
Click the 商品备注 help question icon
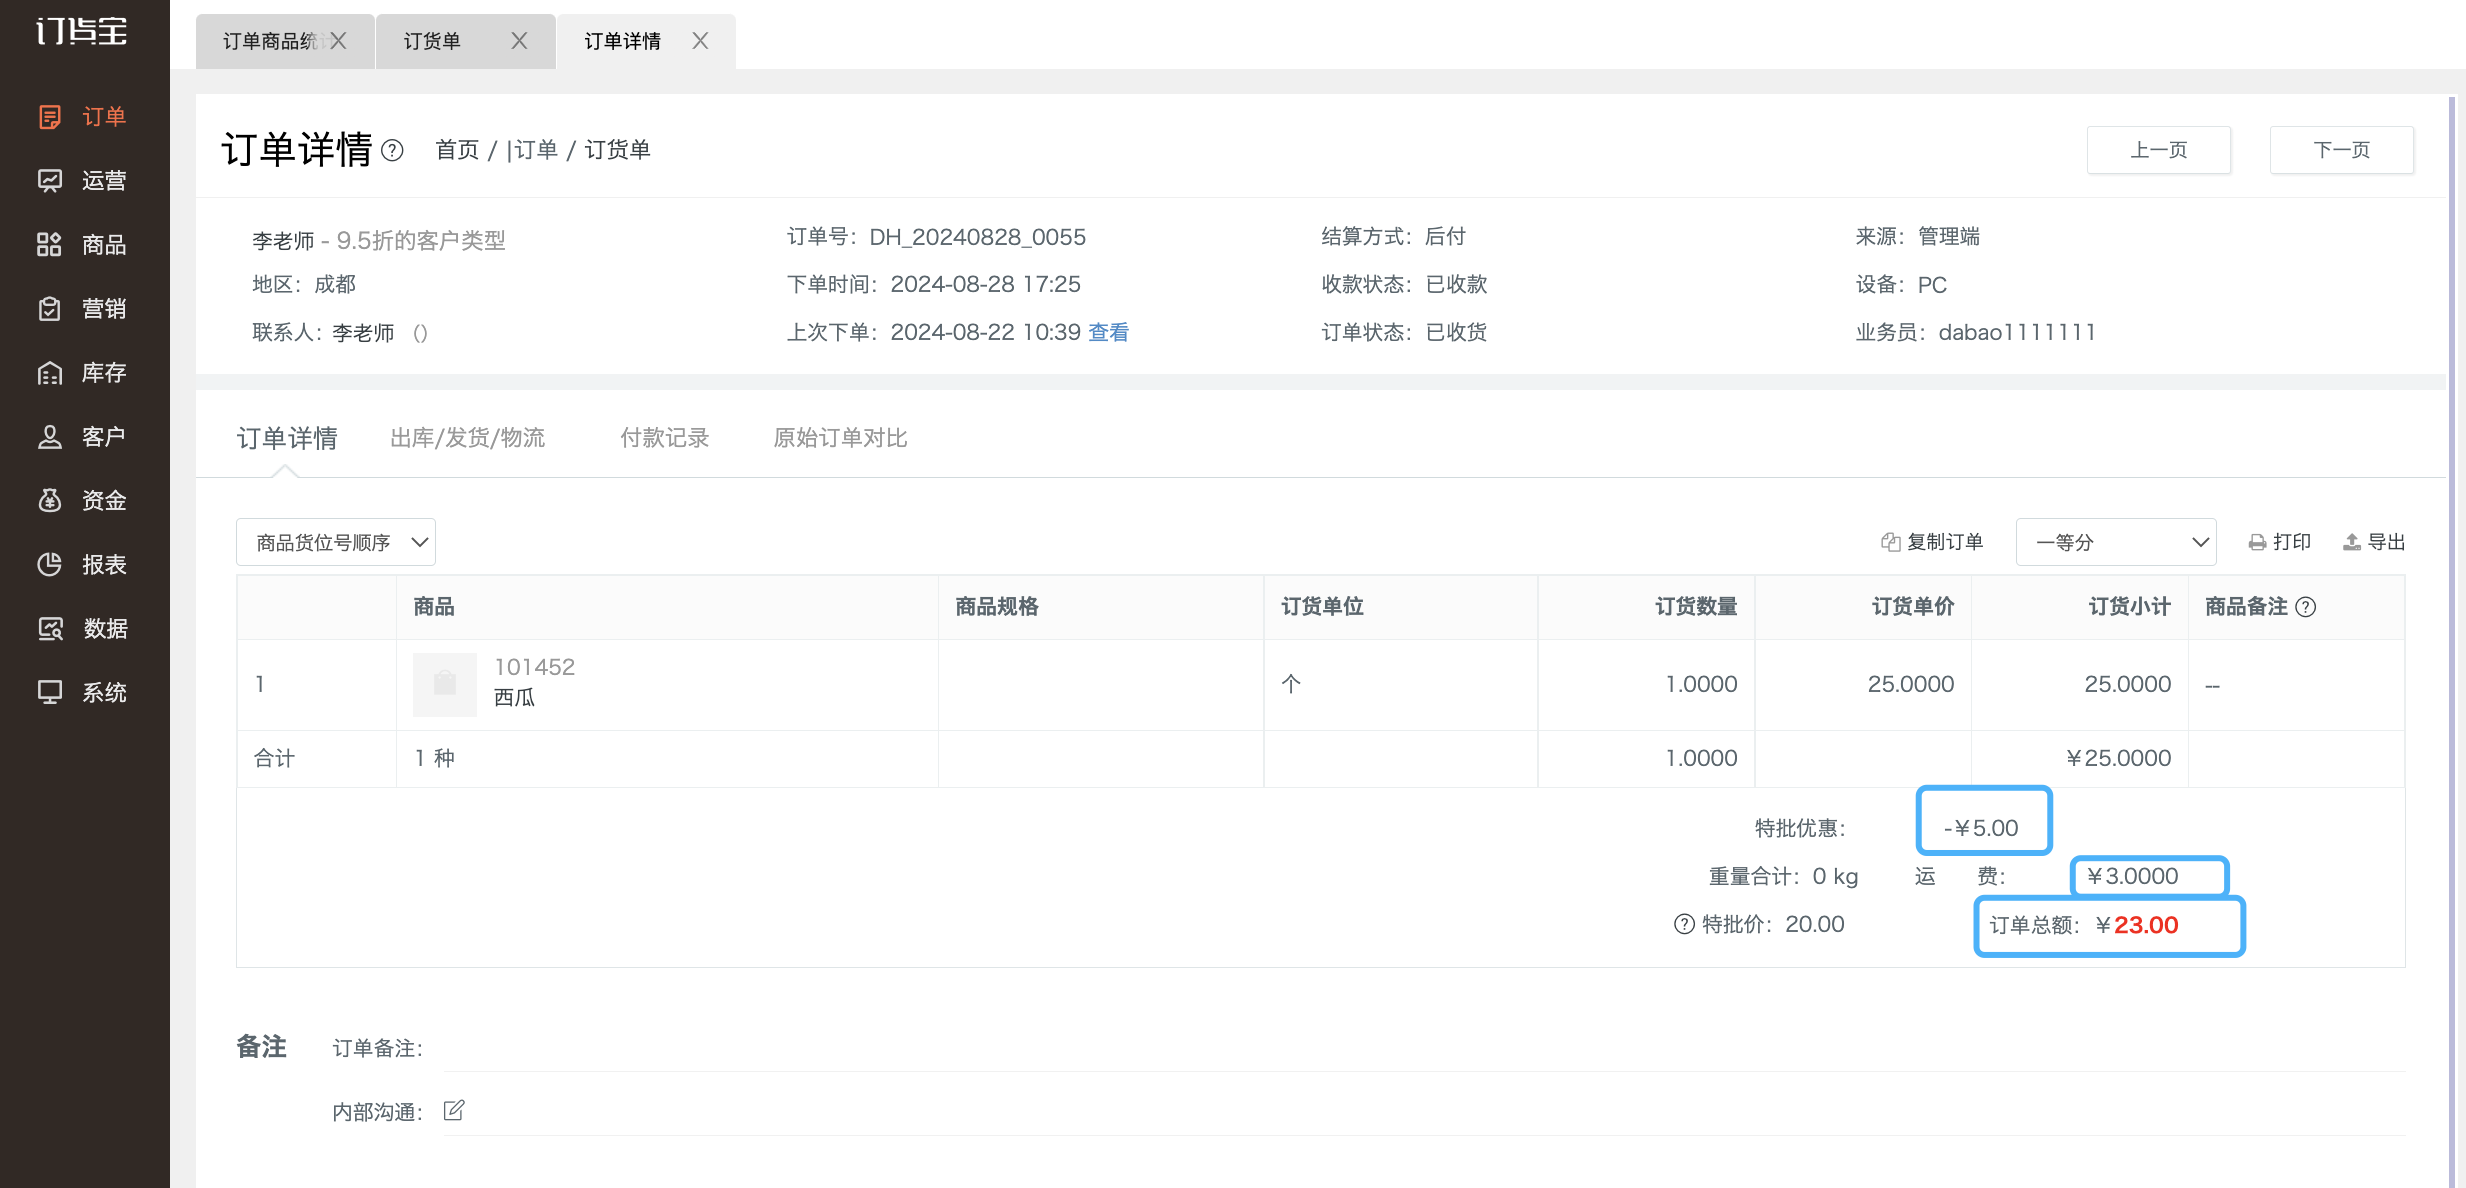2306,607
